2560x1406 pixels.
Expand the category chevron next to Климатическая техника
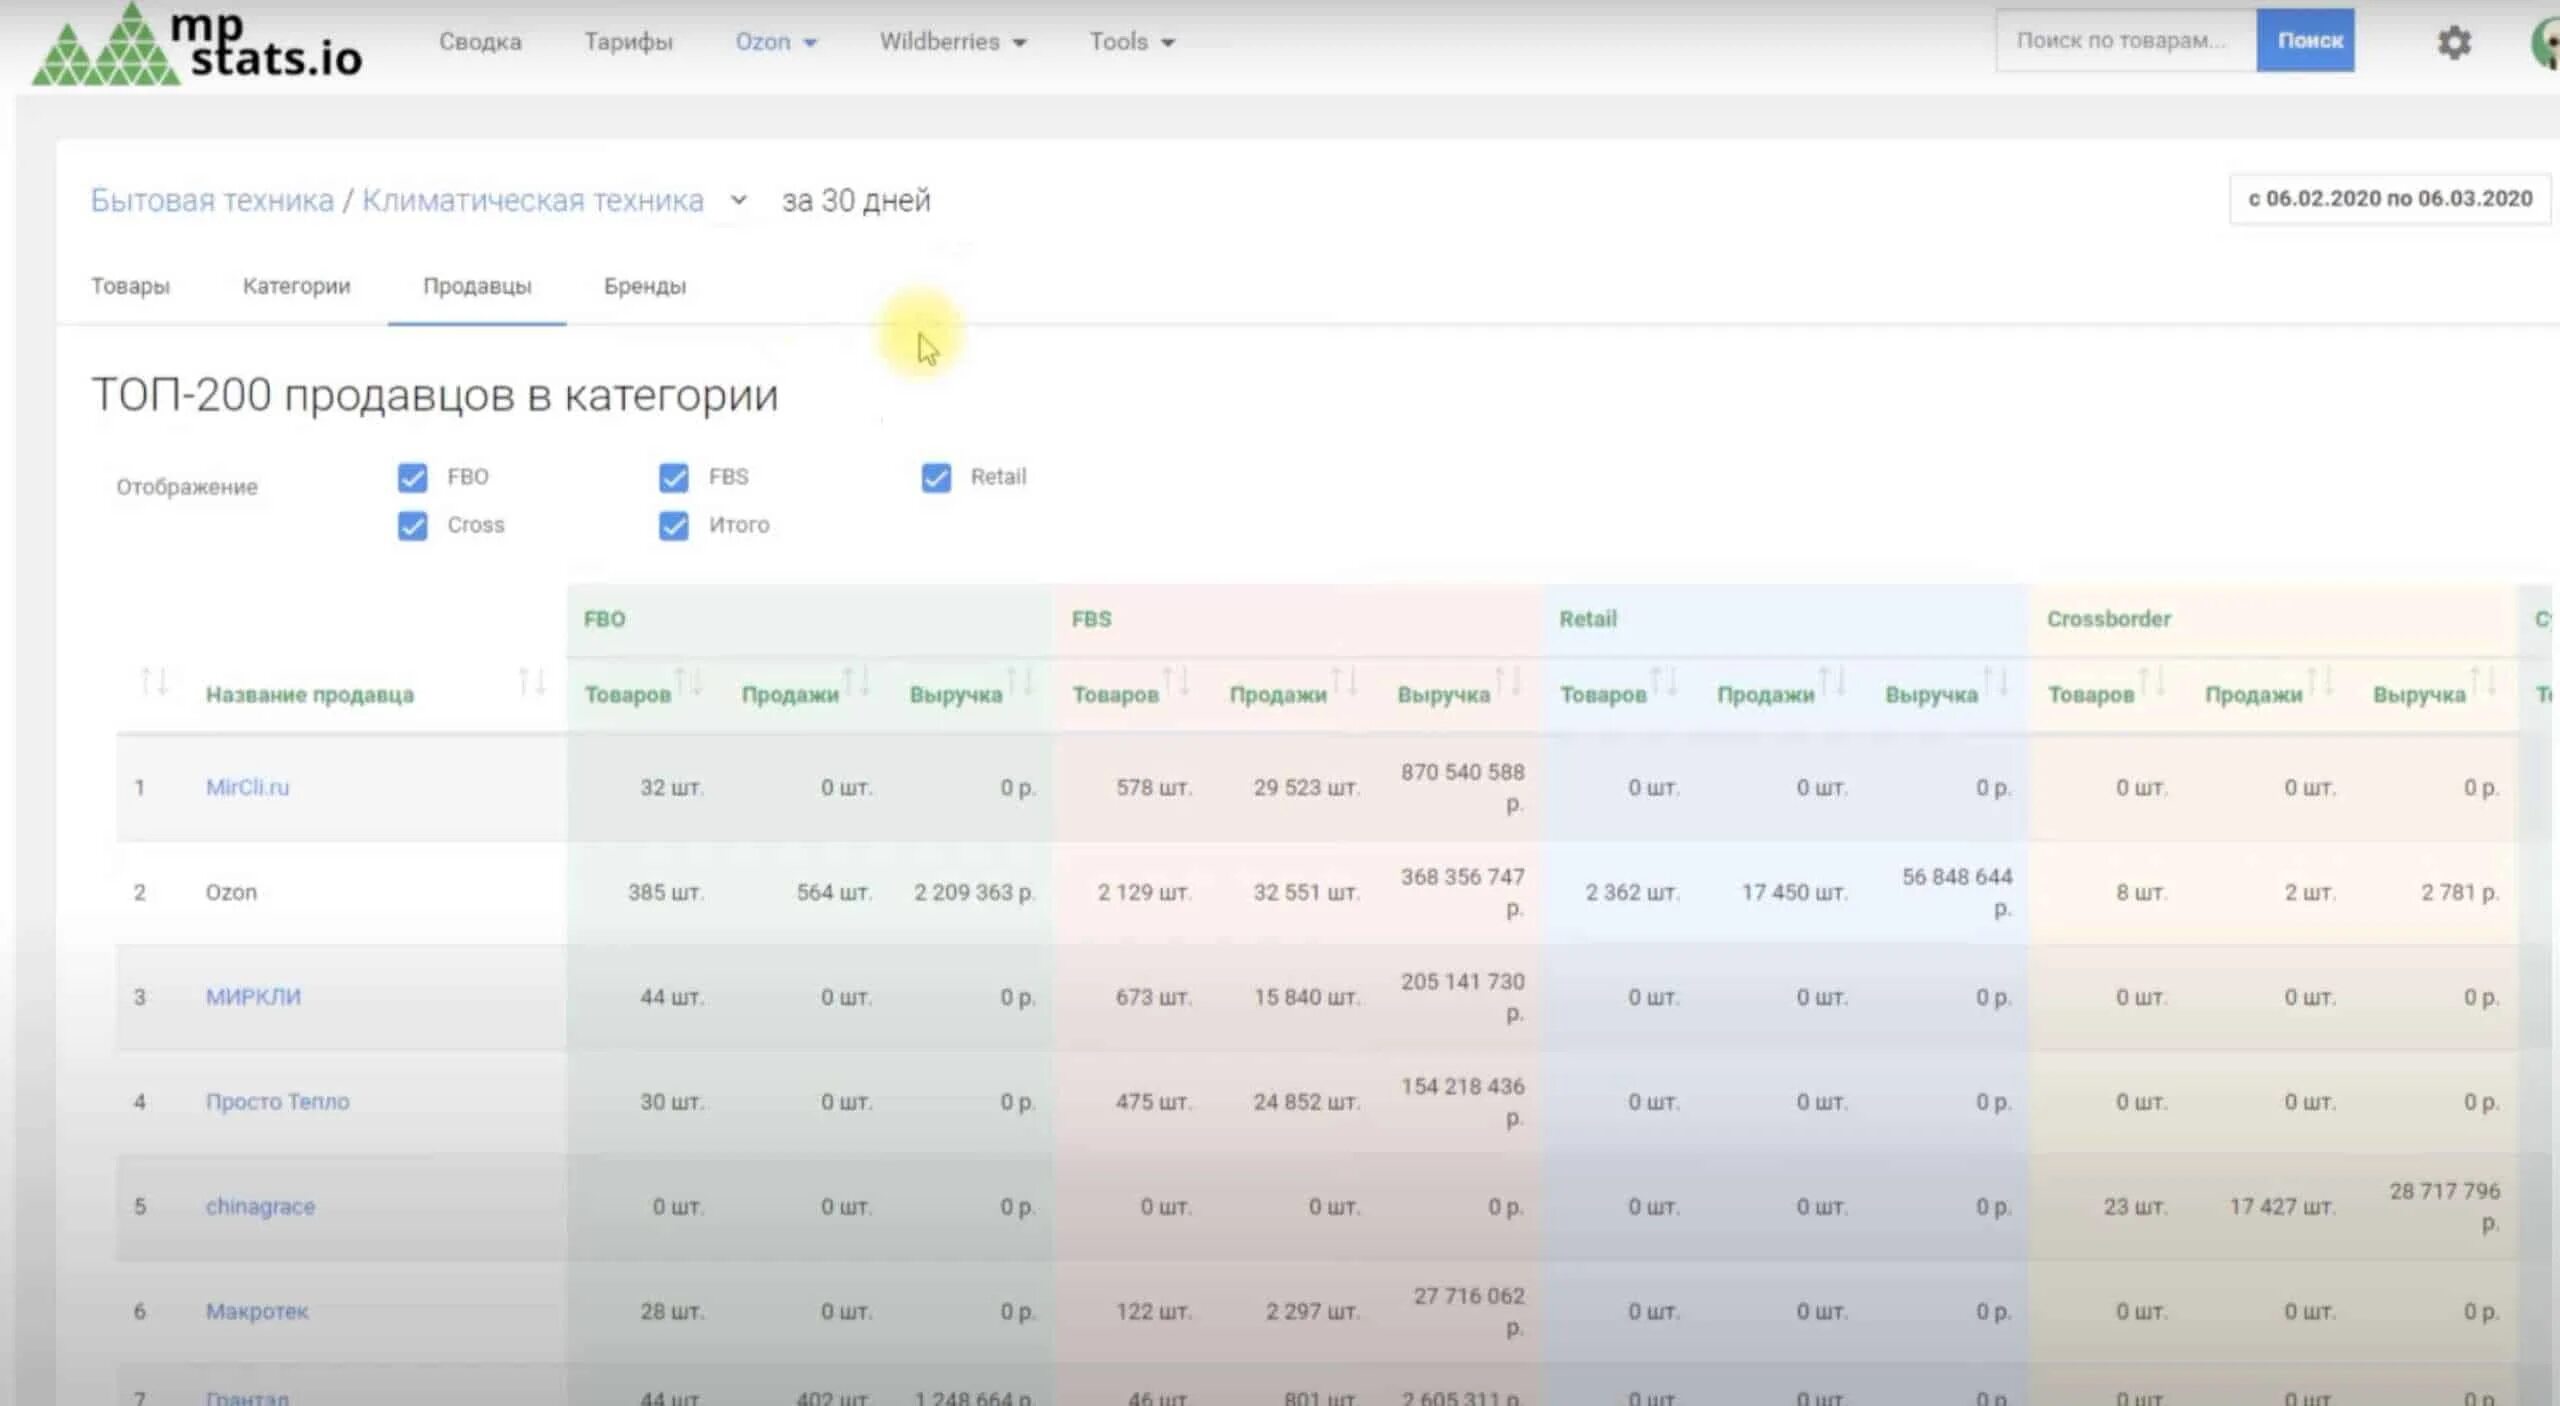pos(738,200)
